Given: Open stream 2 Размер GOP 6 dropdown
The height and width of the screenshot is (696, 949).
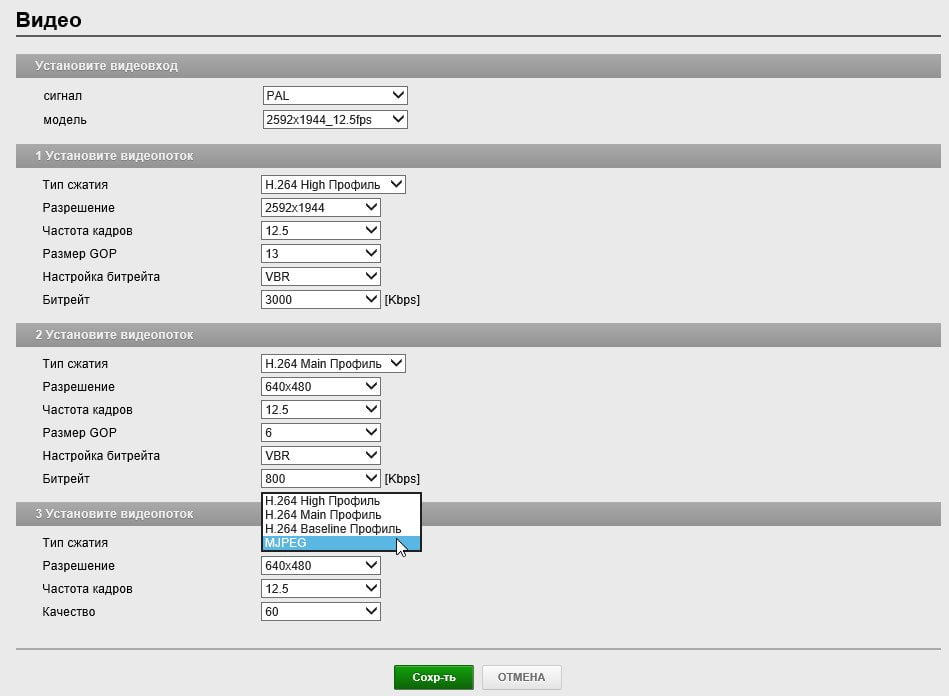Looking at the screenshot, I should pyautogui.click(x=320, y=433).
